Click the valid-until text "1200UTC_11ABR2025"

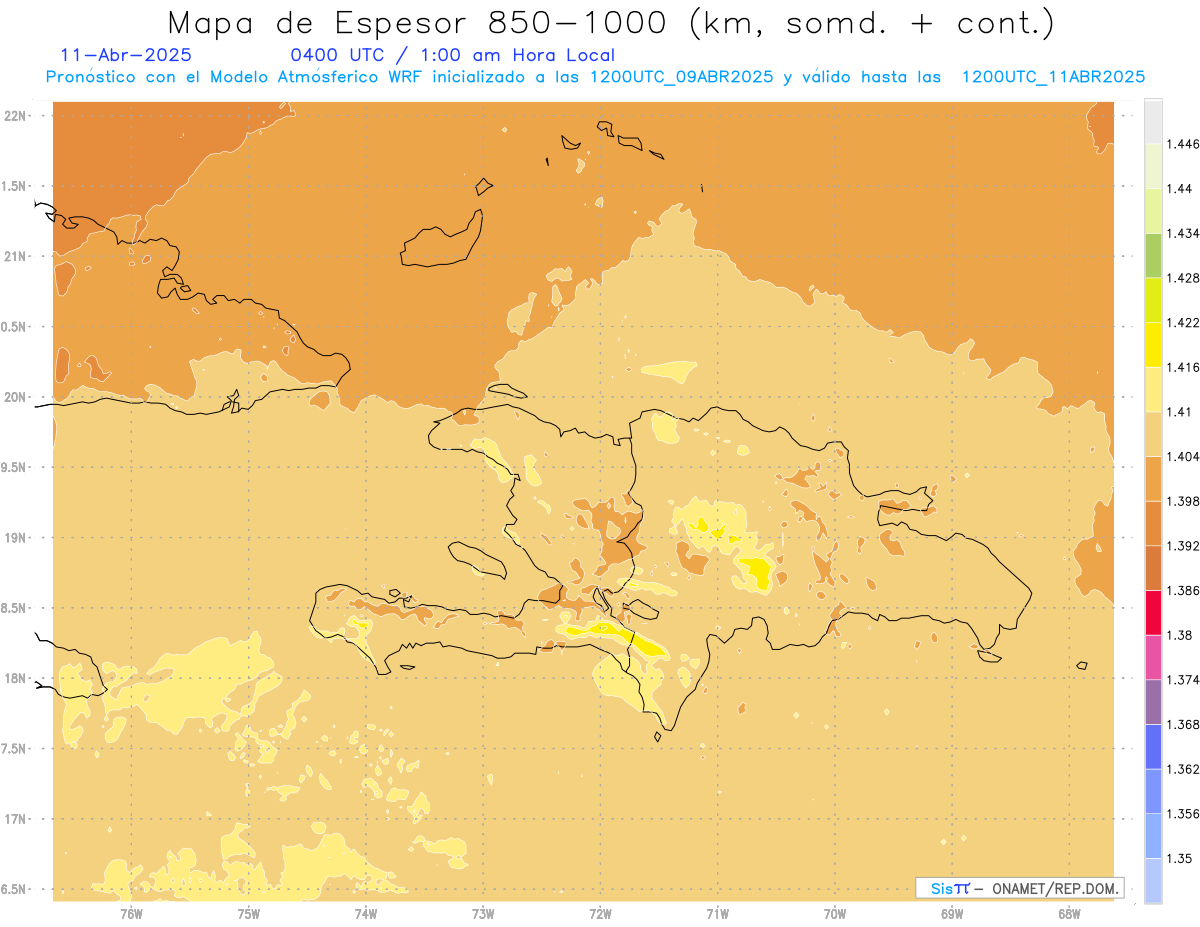click(x=1053, y=77)
